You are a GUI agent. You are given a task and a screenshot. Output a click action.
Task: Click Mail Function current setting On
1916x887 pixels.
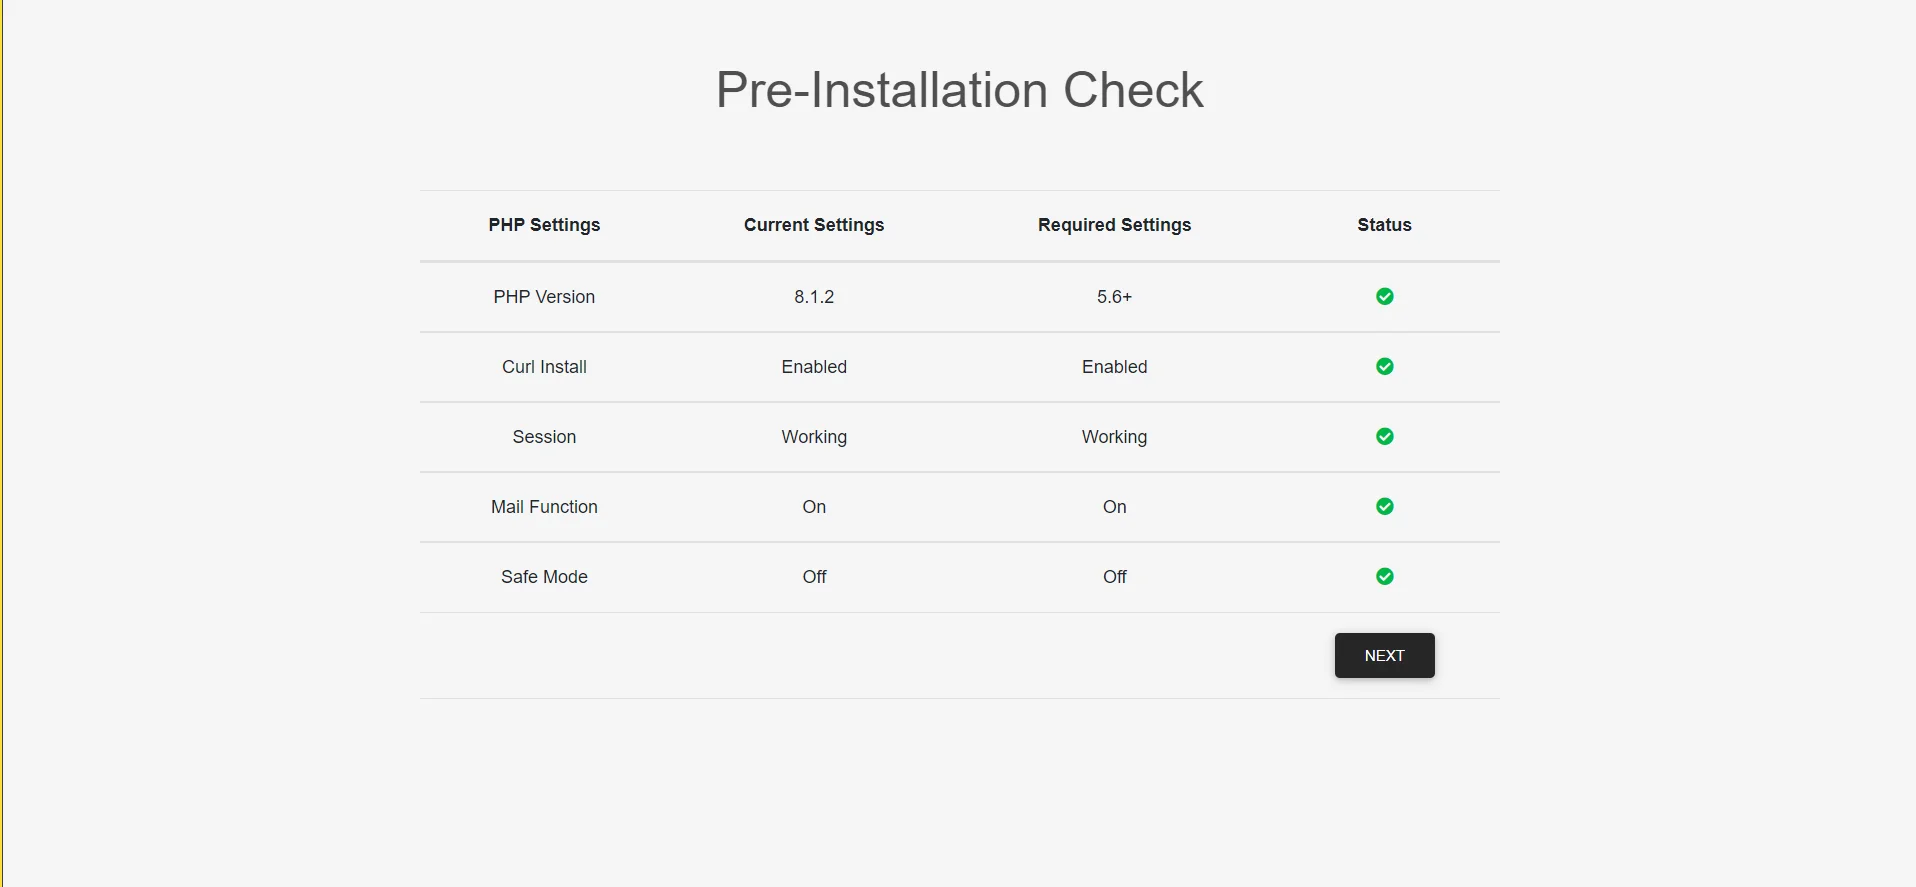pyautogui.click(x=814, y=507)
